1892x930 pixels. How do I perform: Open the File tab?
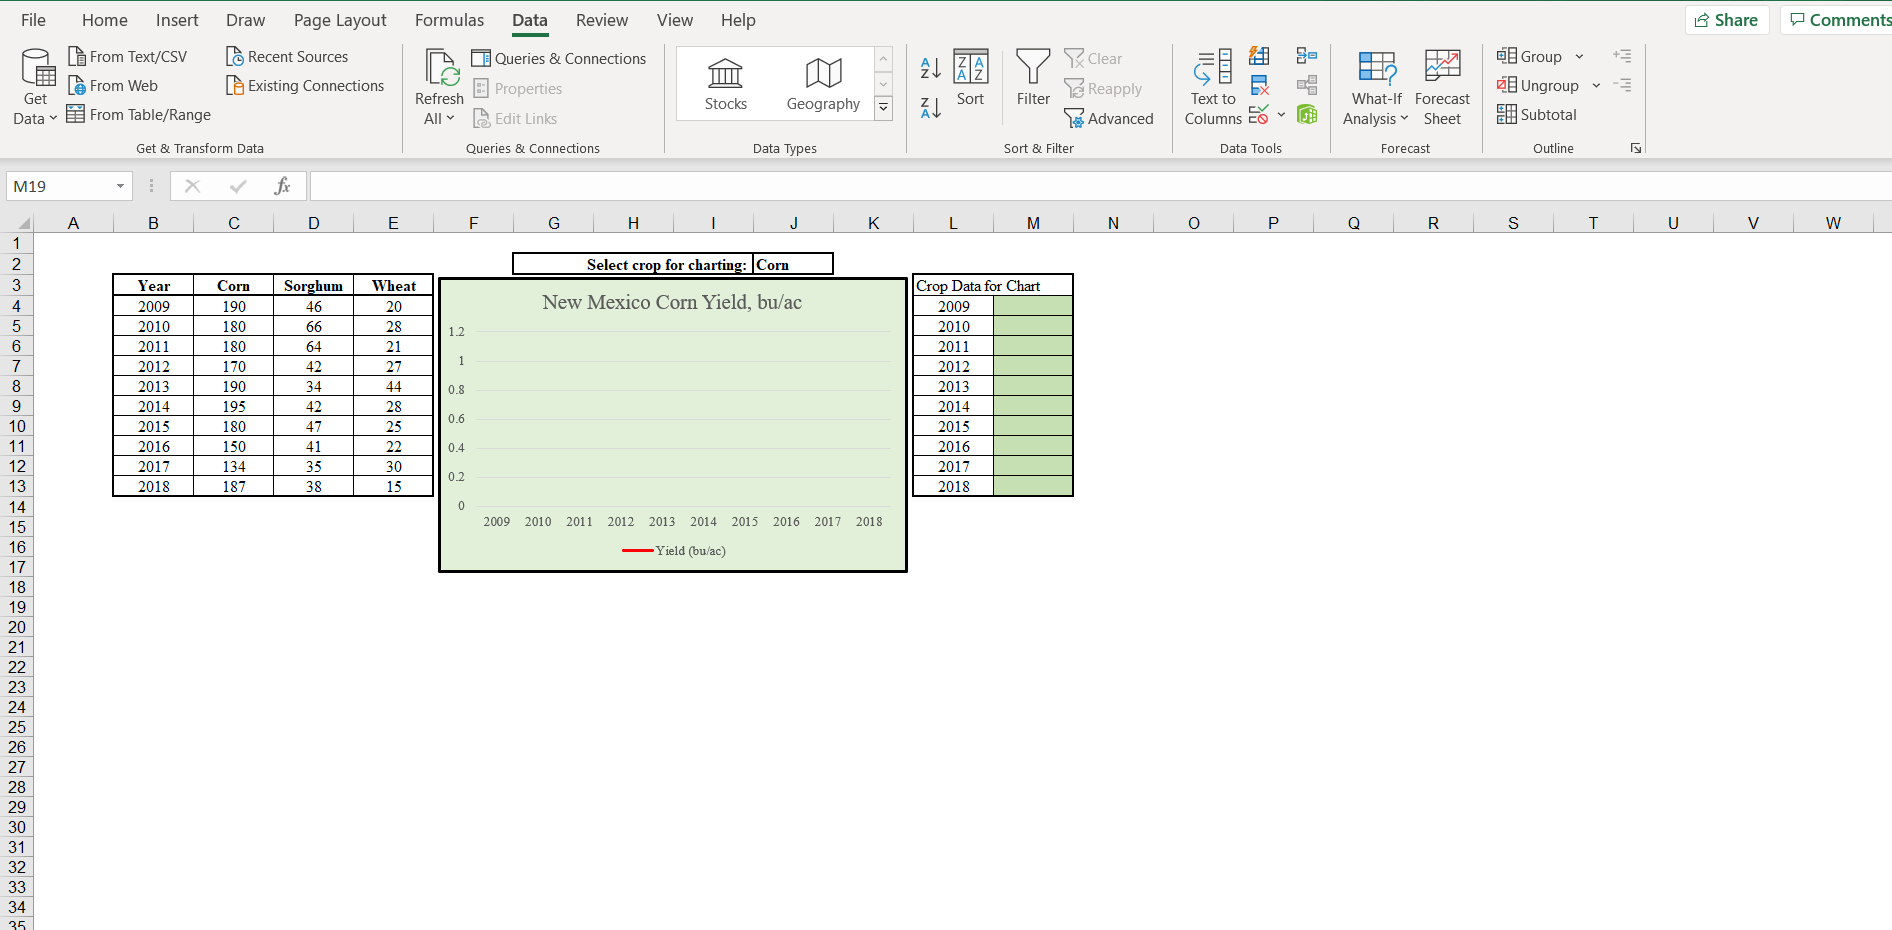(x=33, y=20)
